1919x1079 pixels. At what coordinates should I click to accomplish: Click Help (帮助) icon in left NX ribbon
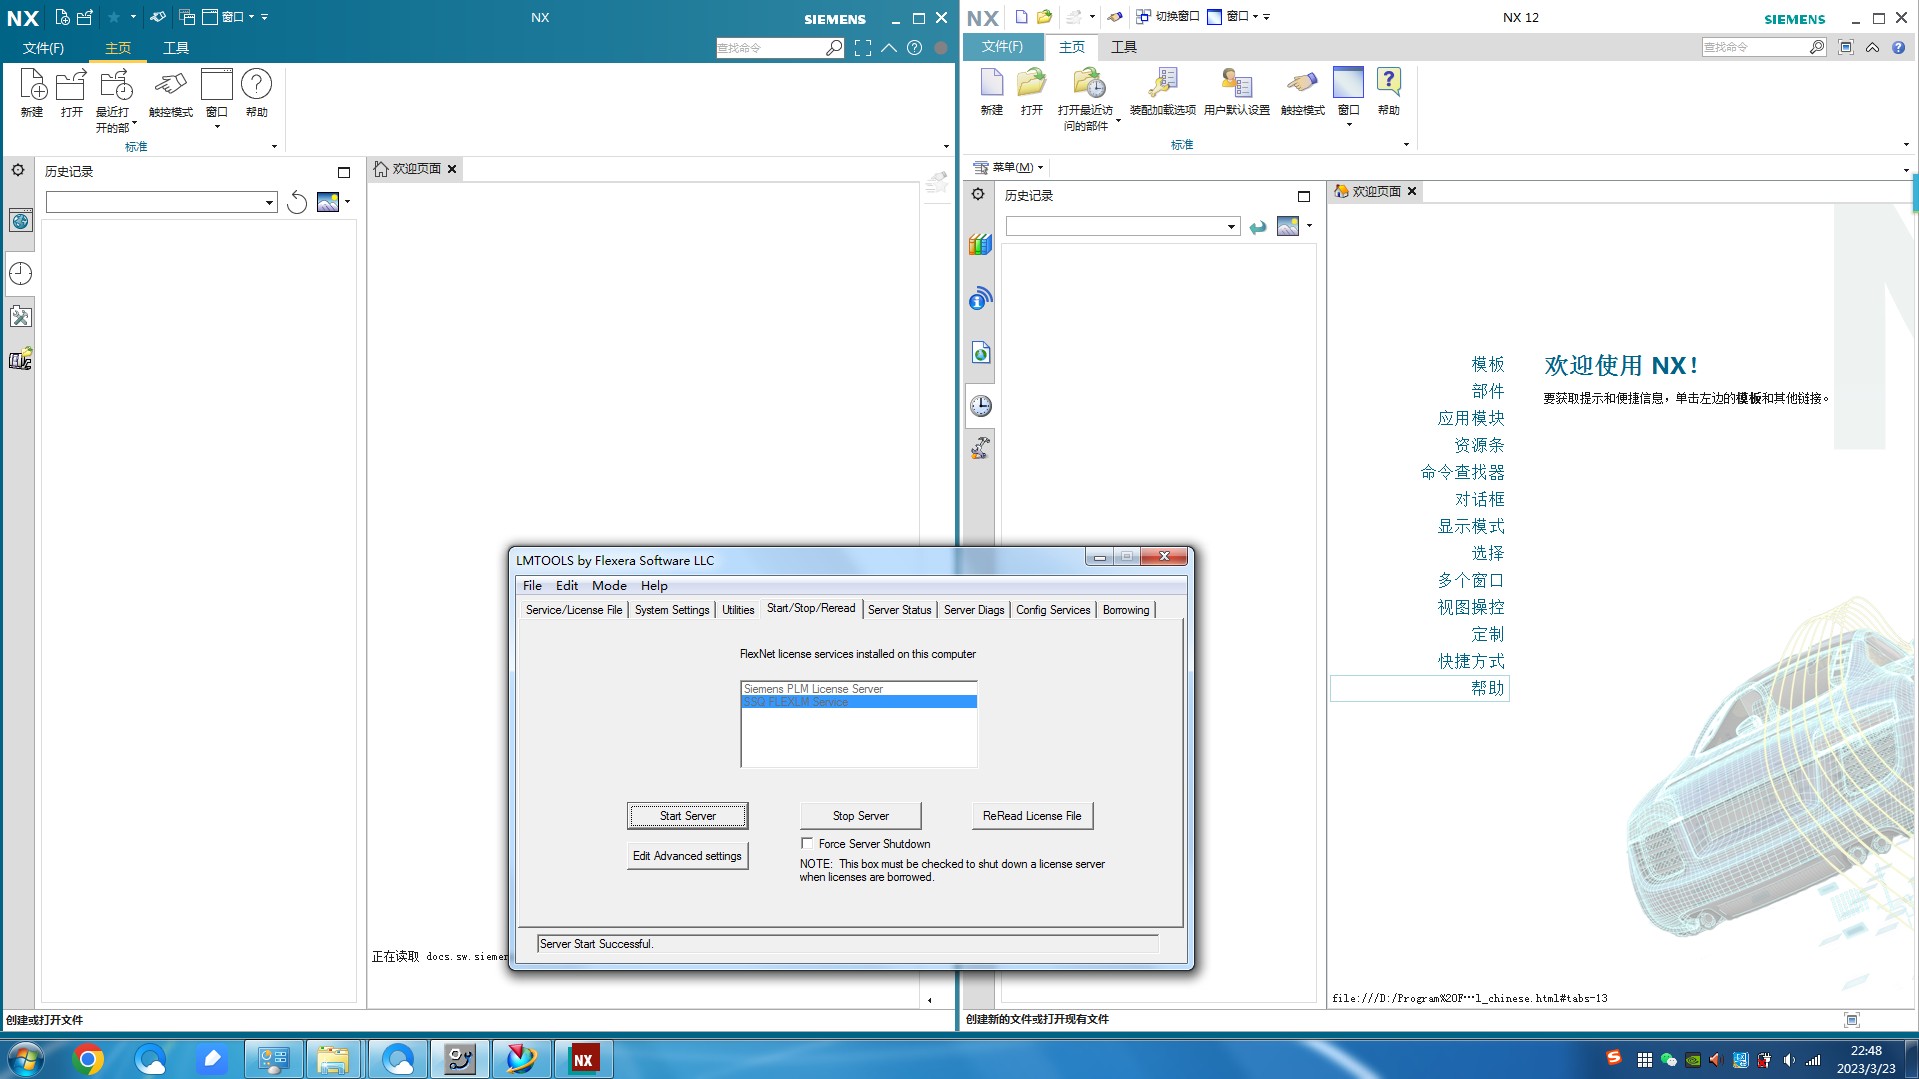[257, 93]
